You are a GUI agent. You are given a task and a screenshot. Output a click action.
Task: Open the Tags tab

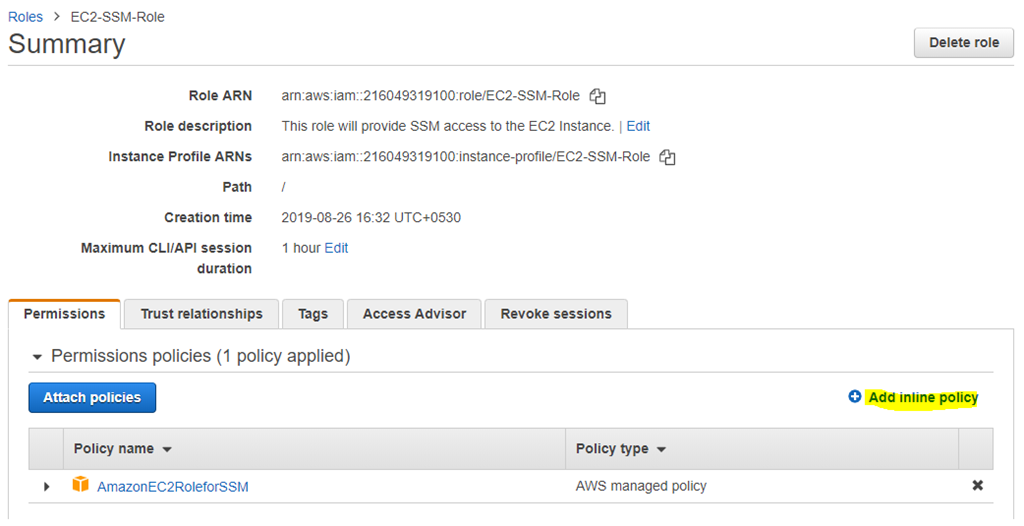(313, 314)
